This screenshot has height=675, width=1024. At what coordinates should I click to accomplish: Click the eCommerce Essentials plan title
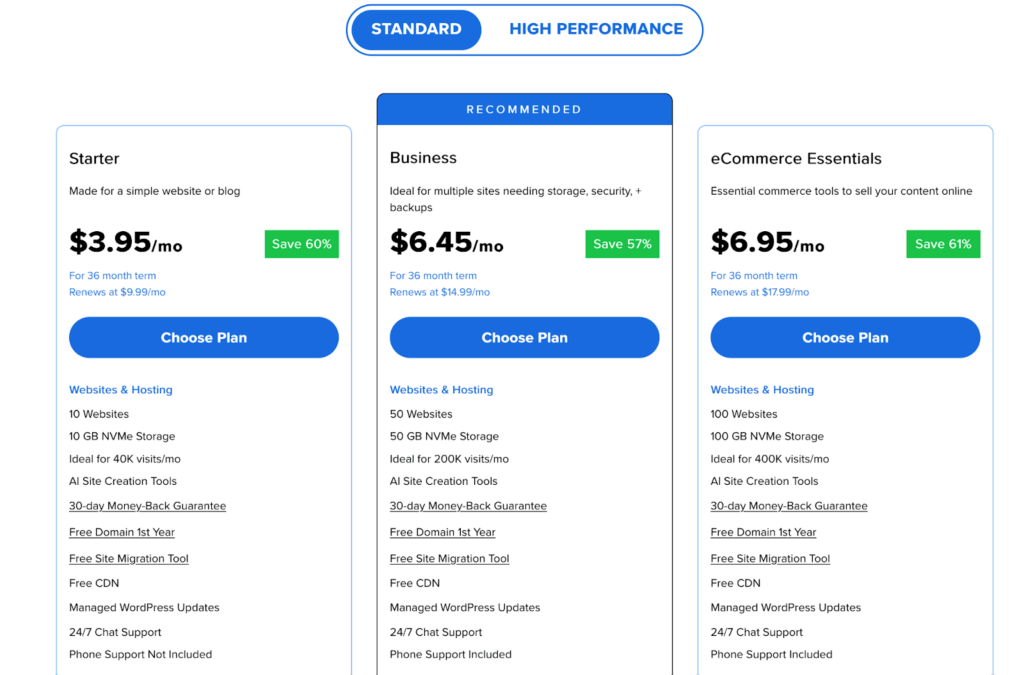[796, 158]
